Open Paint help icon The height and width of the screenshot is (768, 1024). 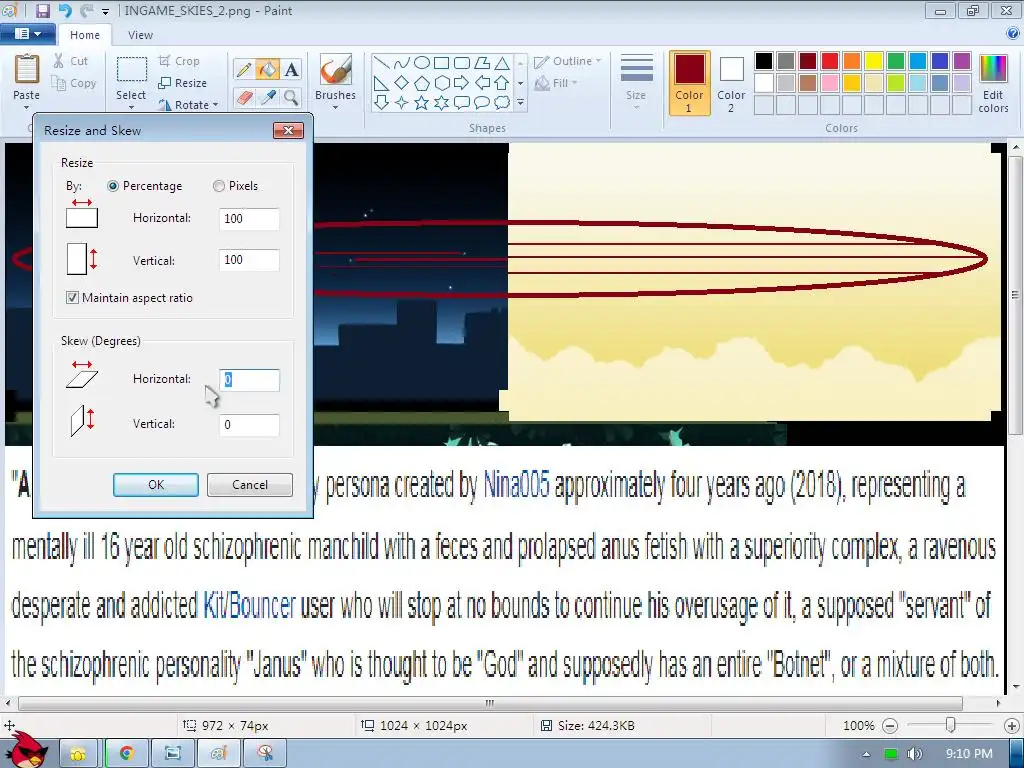click(x=1013, y=33)
